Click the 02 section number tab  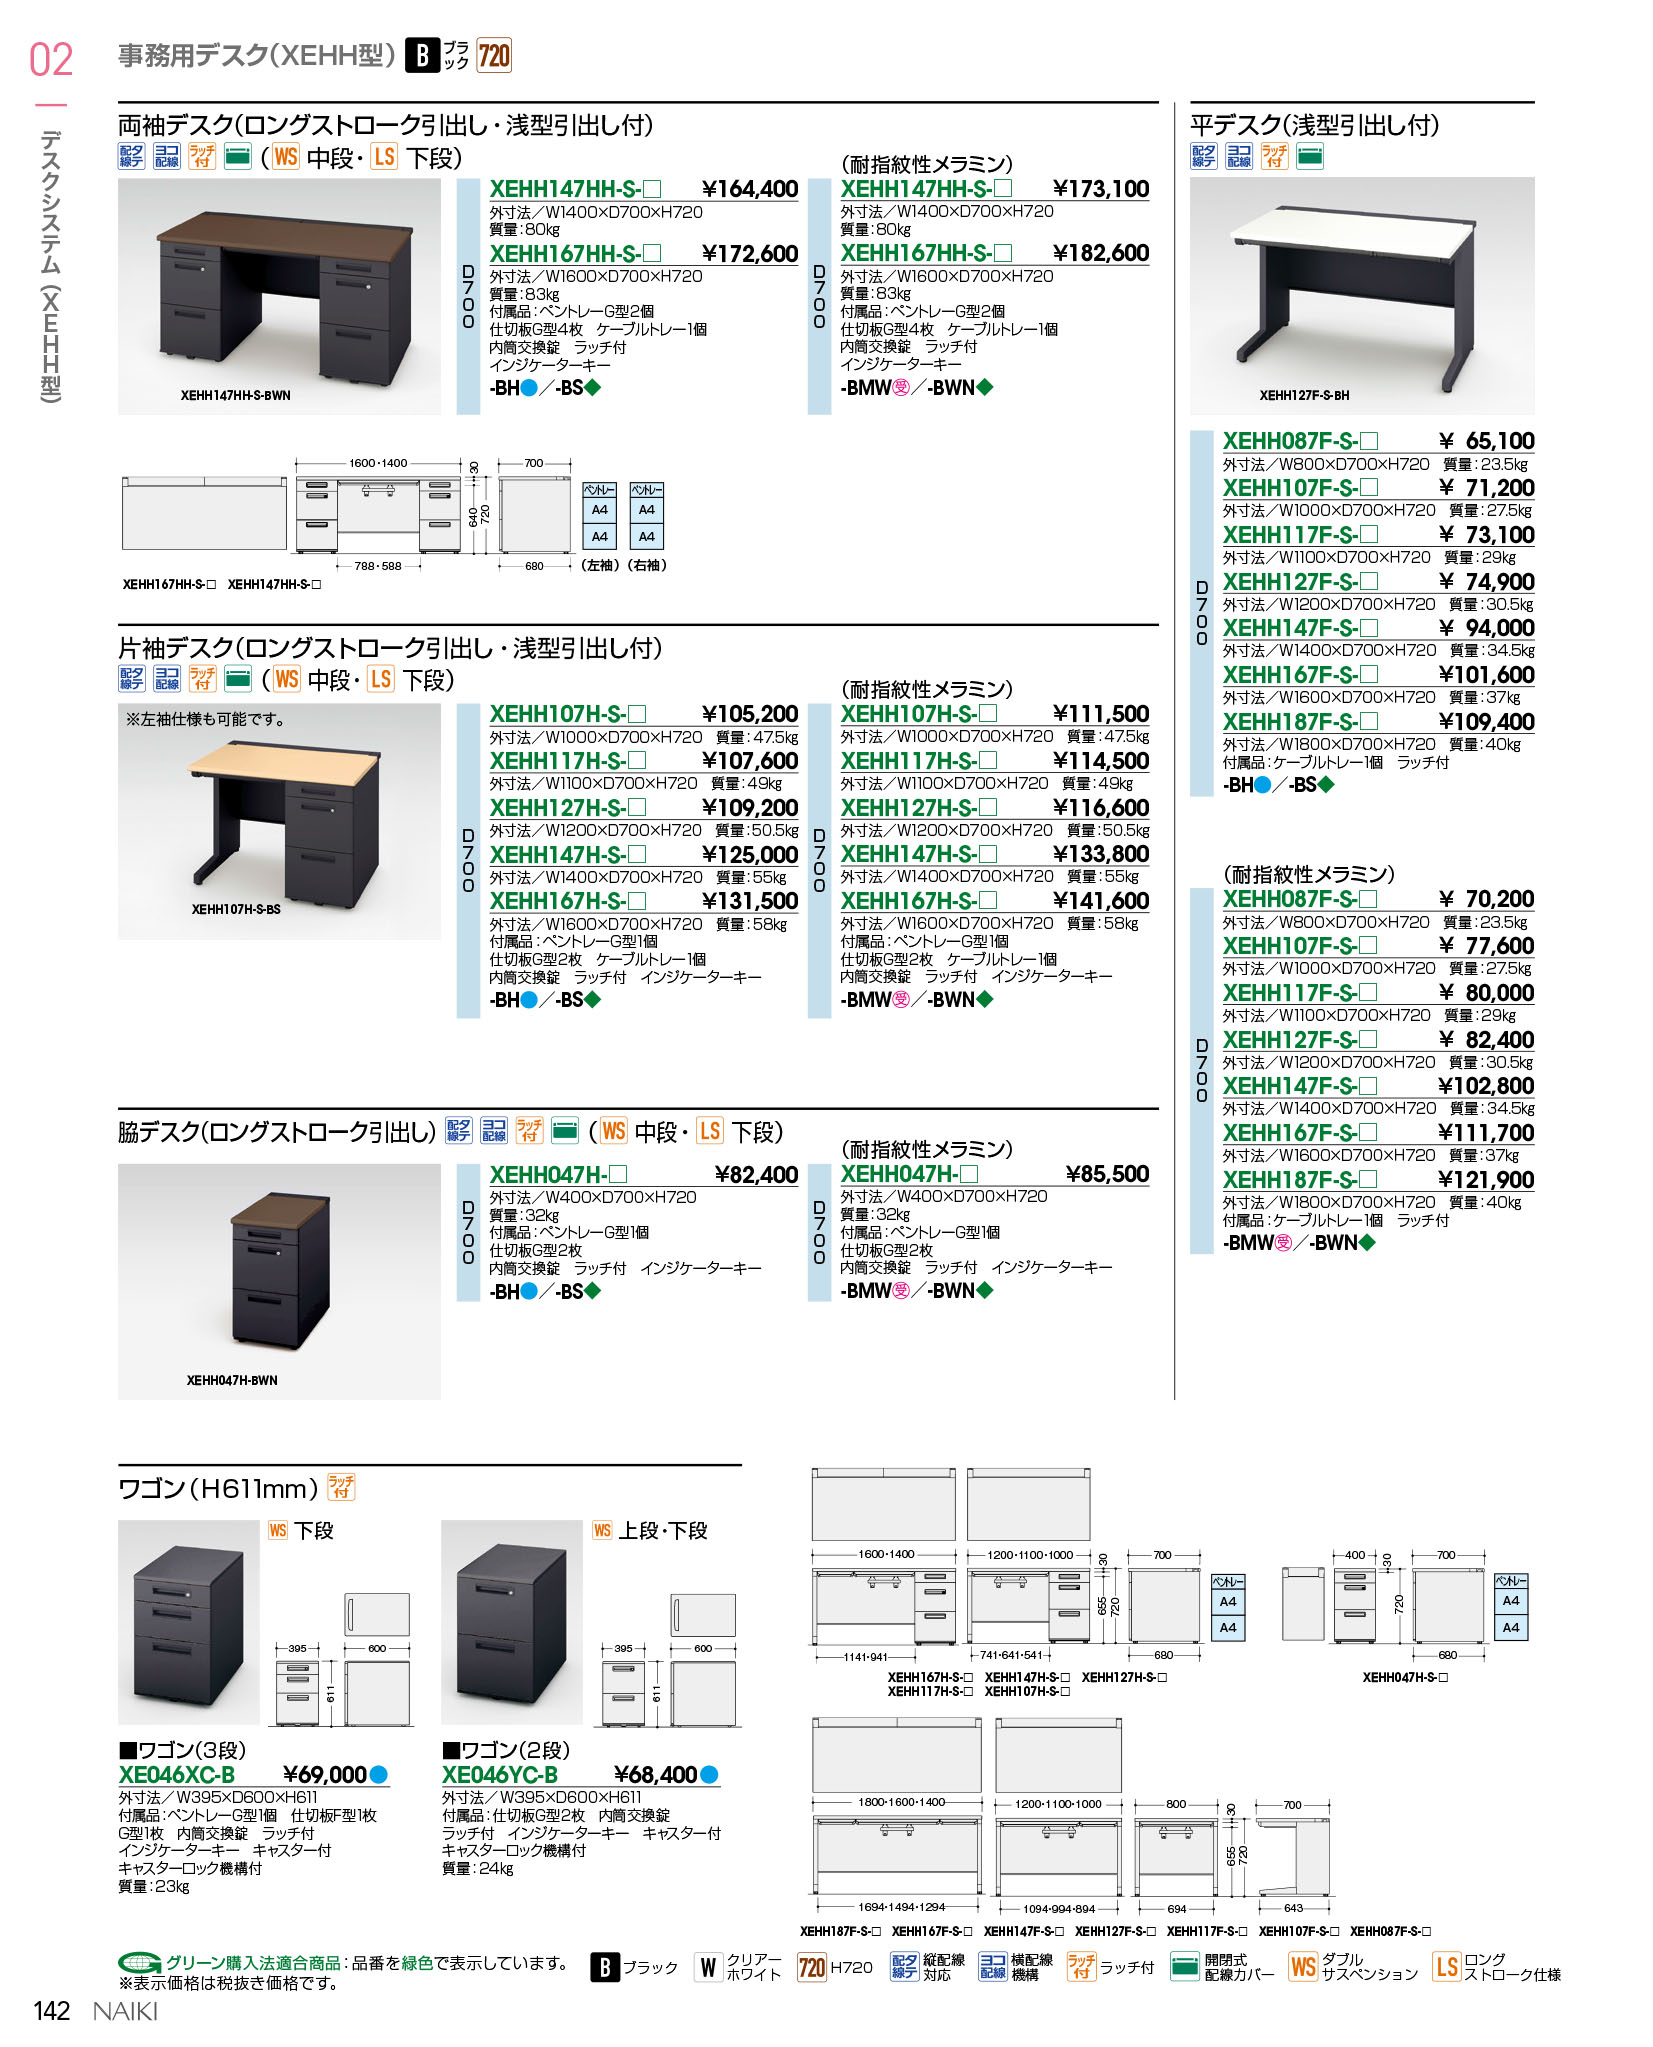pos(51,60)
